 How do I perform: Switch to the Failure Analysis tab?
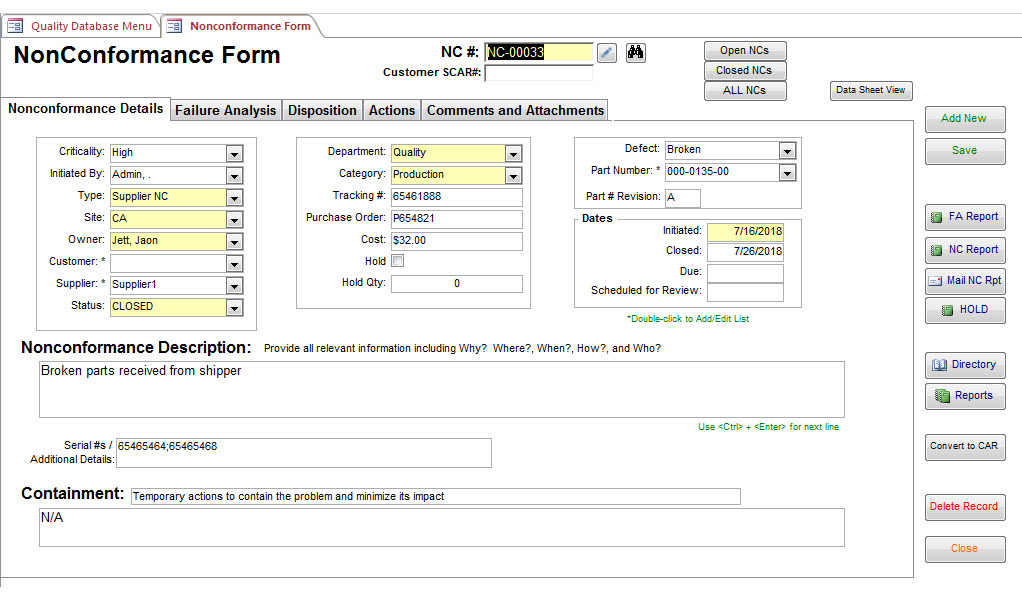point(225,110)
